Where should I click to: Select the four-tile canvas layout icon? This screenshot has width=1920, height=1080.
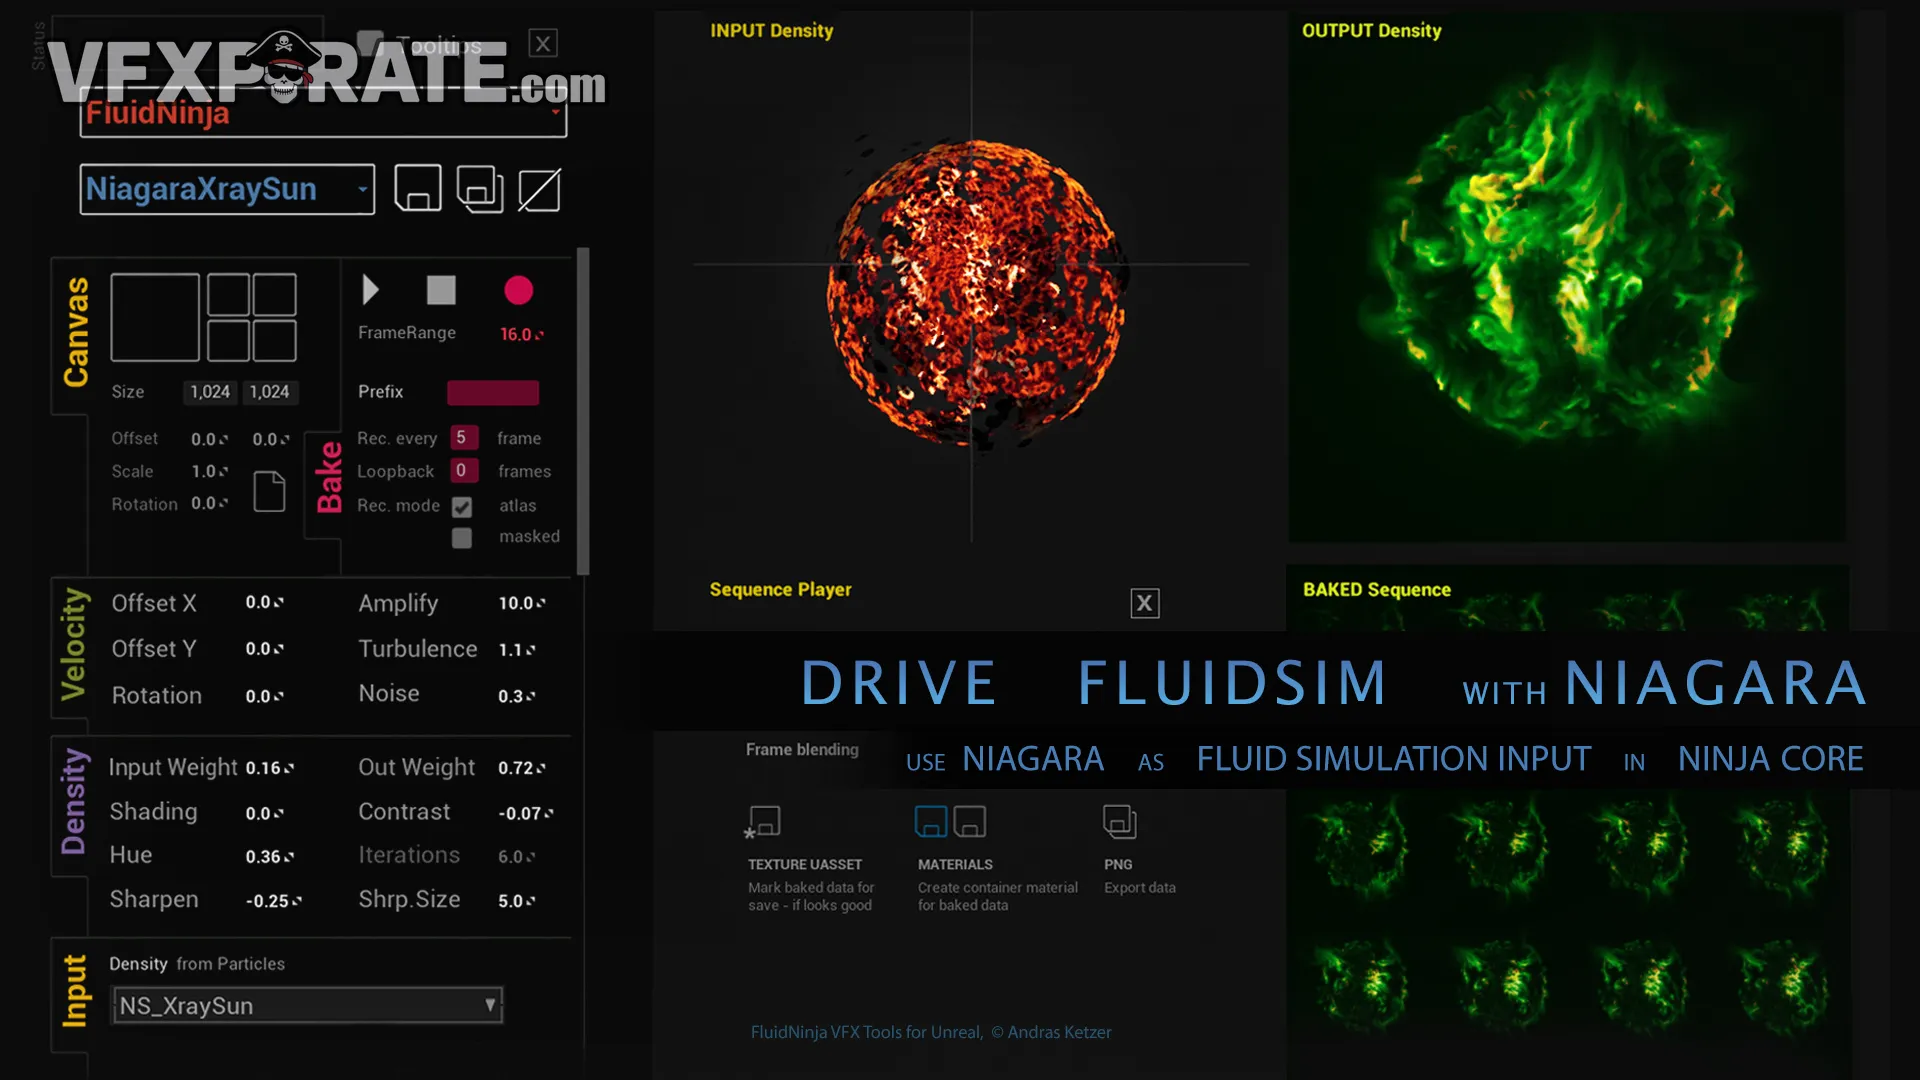pos(252,317)
